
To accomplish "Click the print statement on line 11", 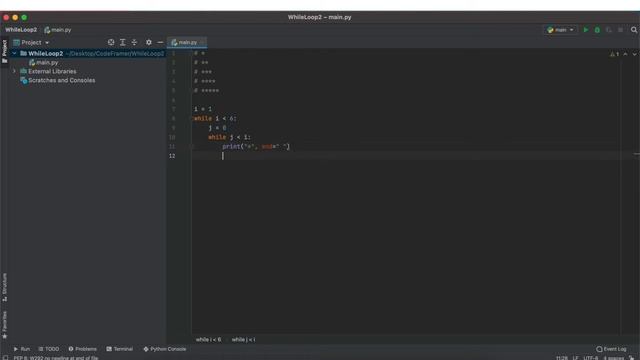I will [256, 147].
